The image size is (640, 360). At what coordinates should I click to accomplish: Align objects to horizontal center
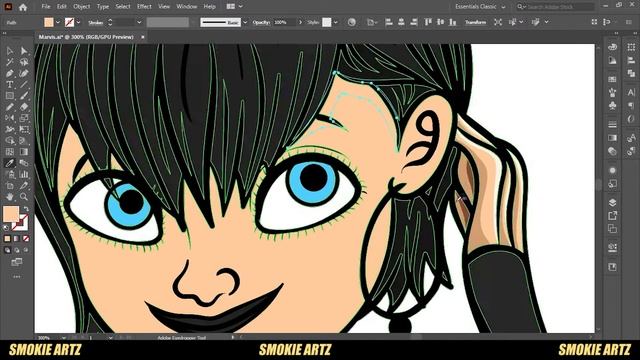[x=401, y=22]
